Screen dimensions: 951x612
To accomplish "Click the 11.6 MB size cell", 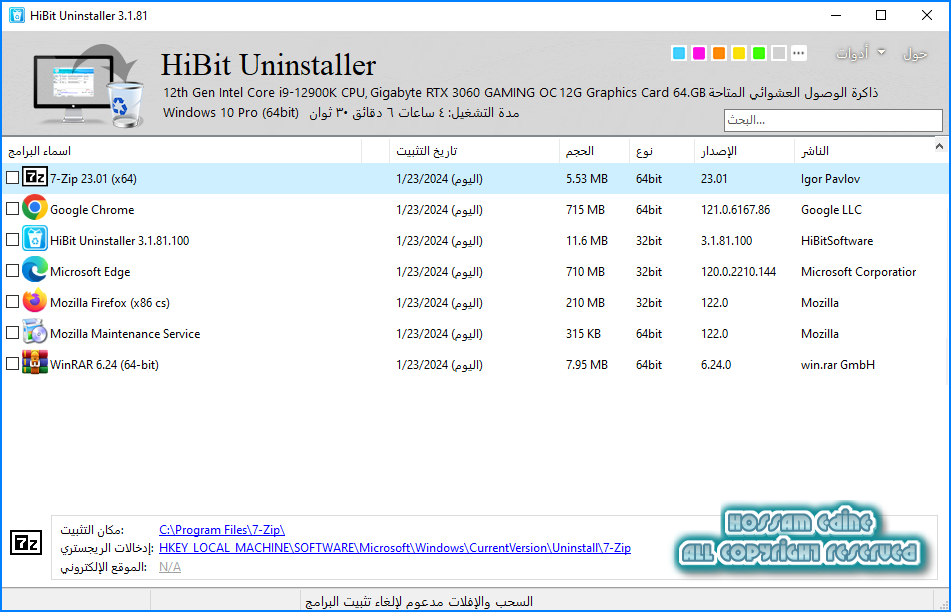I will pyautogui.click(x=586, y=241).
